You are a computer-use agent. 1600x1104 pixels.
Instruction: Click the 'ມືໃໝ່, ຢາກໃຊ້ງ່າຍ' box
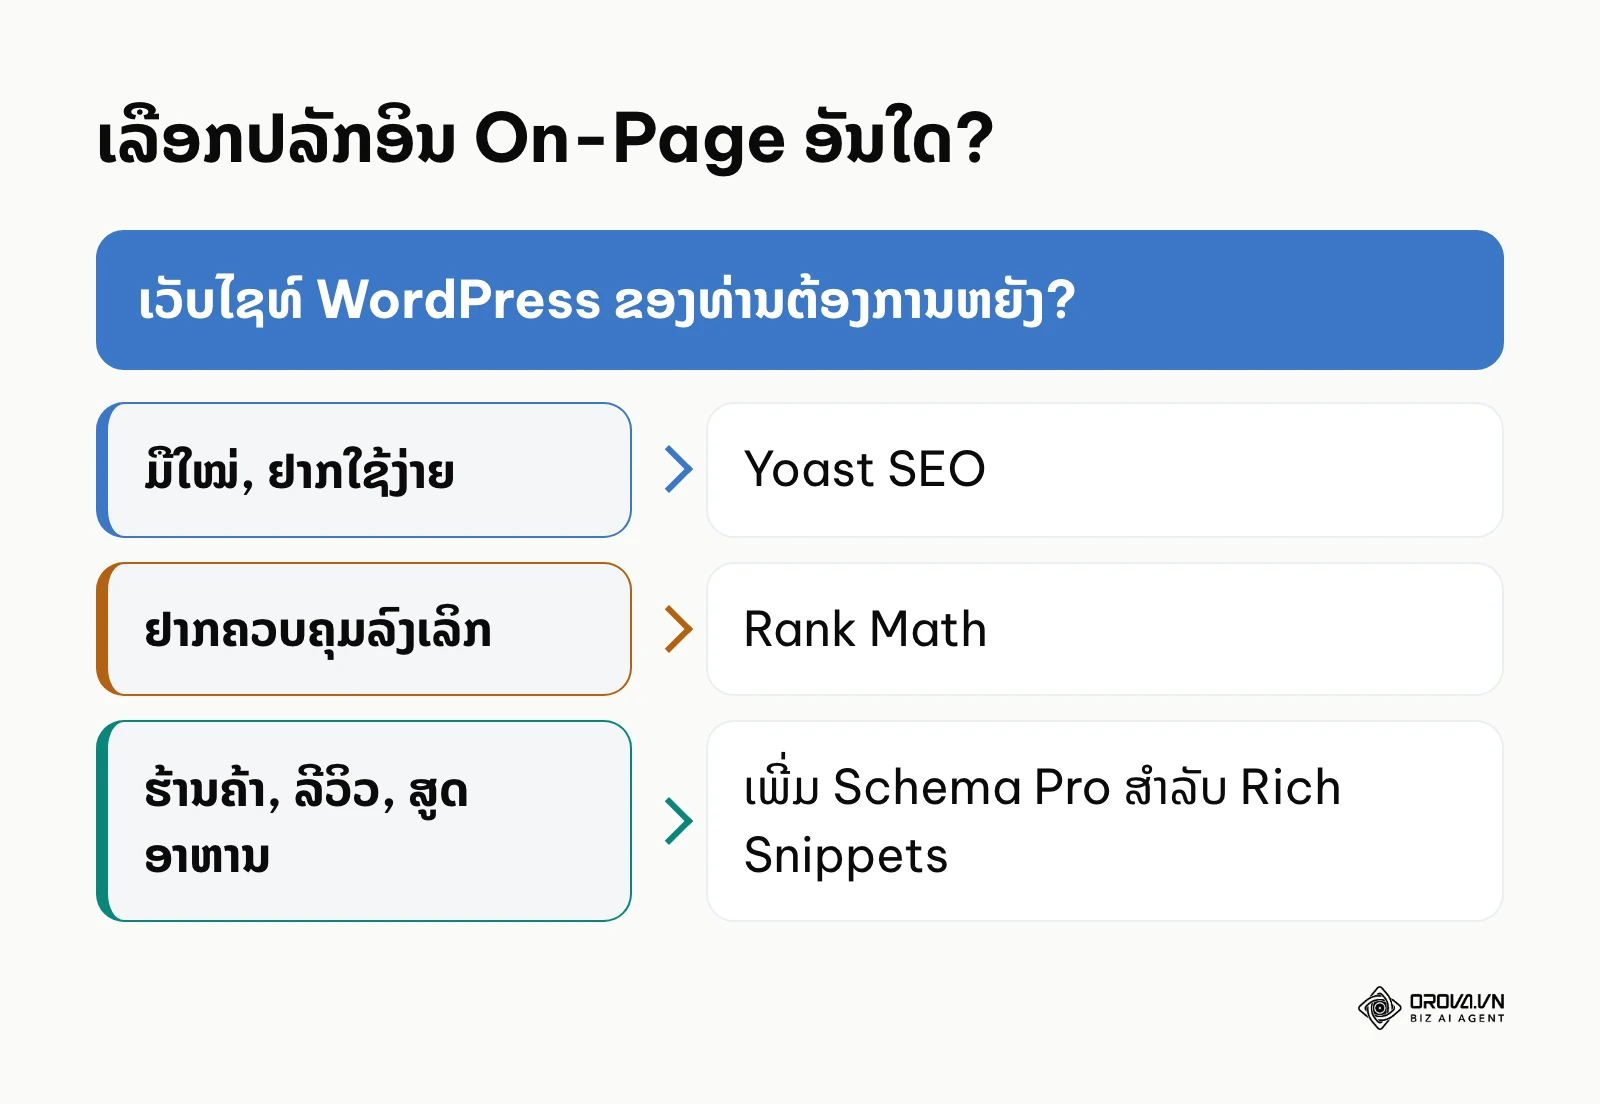(364, 470)
